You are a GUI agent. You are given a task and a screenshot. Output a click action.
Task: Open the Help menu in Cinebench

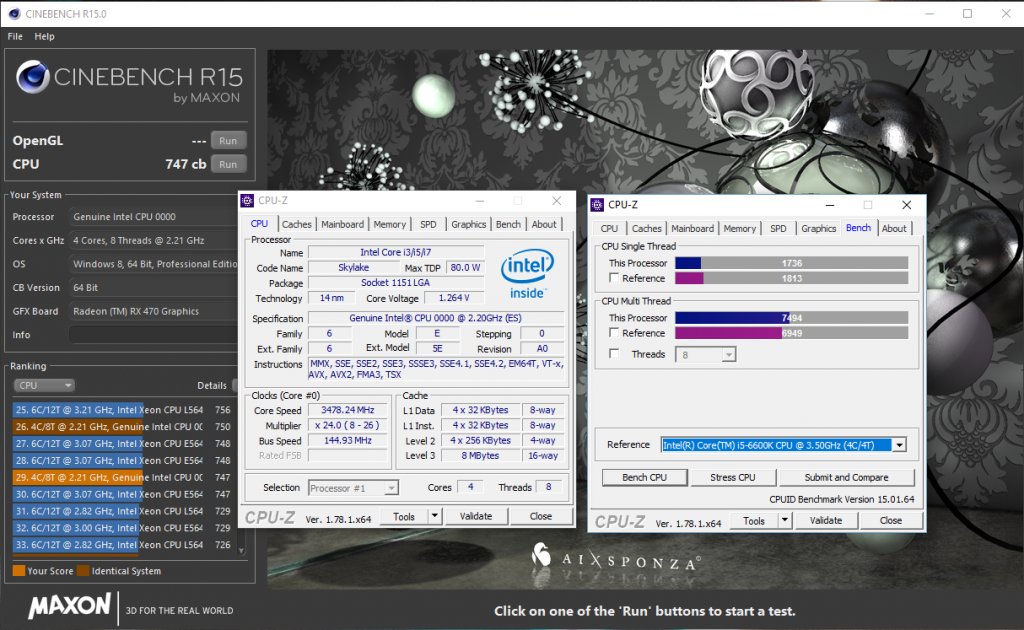(x=44, y=37)
